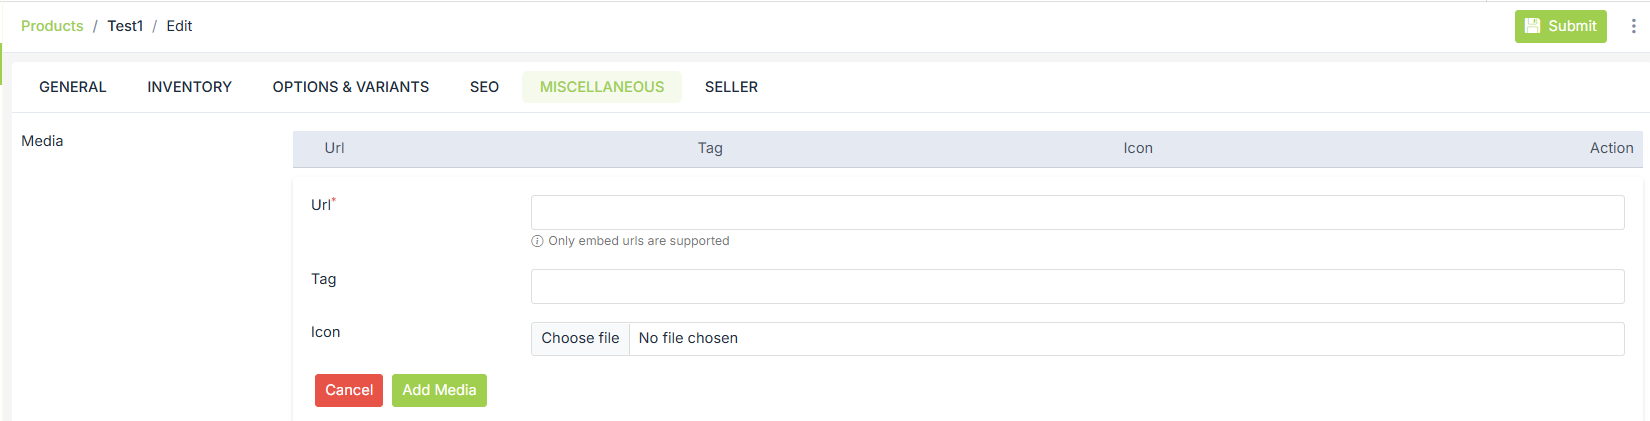Open the Inventory tab
This screenshot has height=421, width=1650.
pos(189,87)
